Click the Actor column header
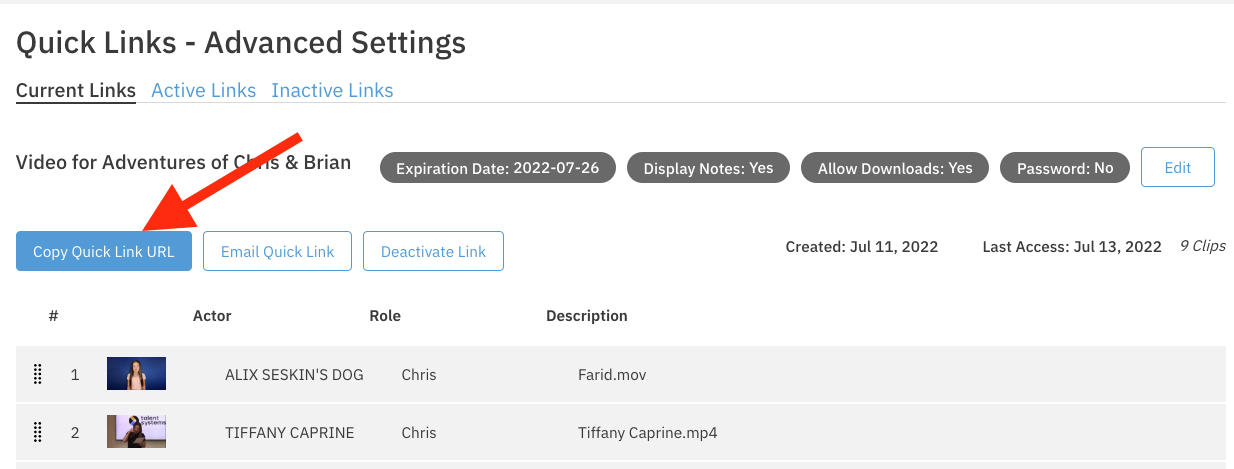The height and width of the screenshot is (469, 1234). tap(212, 316)
